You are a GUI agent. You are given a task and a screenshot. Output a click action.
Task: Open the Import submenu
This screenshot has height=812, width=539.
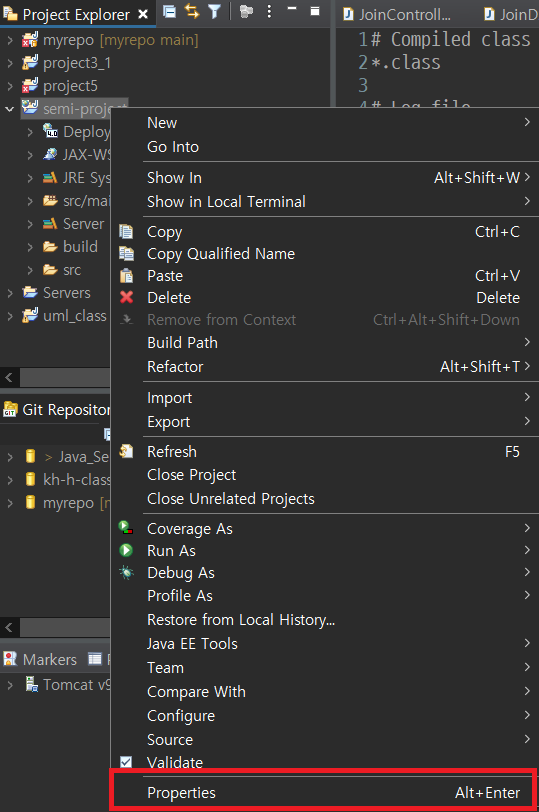tap(325, 398)
